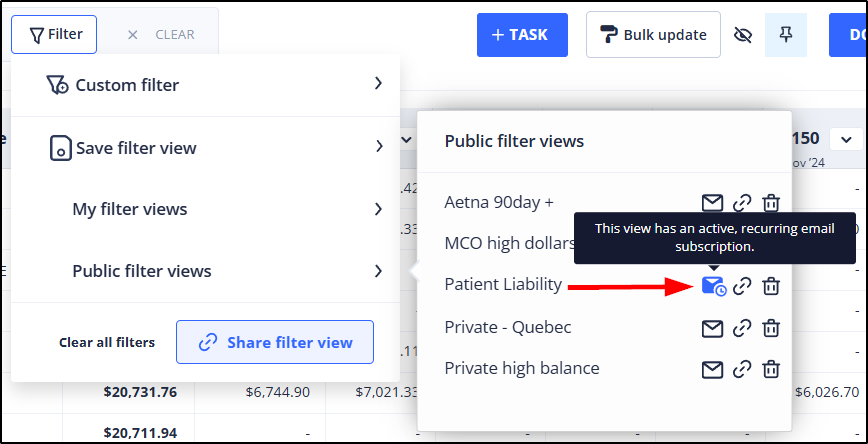Open Patient Liability active email subscription icon
Image resolution: width=868 pixels, height=444 pixels.
point(713,286)
